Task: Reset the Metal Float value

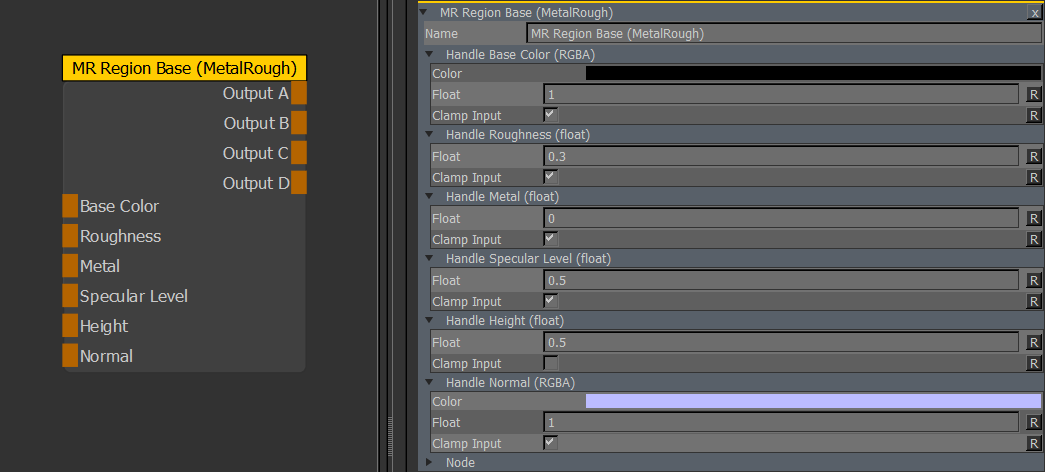Action: pyautogui.click(x=1034, y=219)
